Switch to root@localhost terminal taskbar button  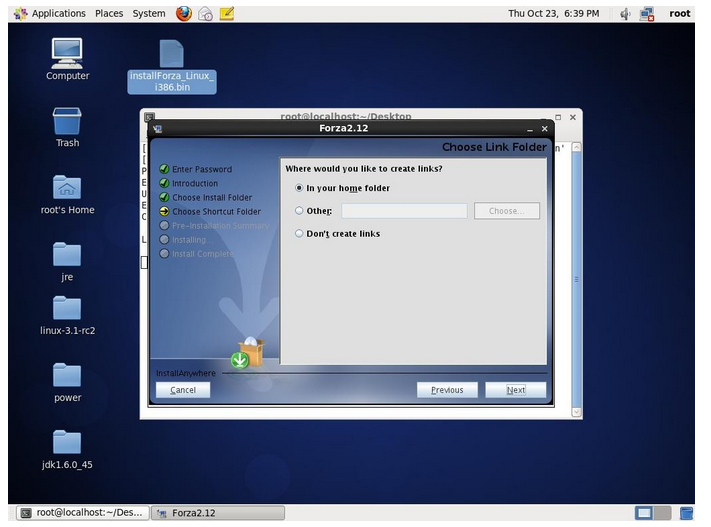pos(83,513)
